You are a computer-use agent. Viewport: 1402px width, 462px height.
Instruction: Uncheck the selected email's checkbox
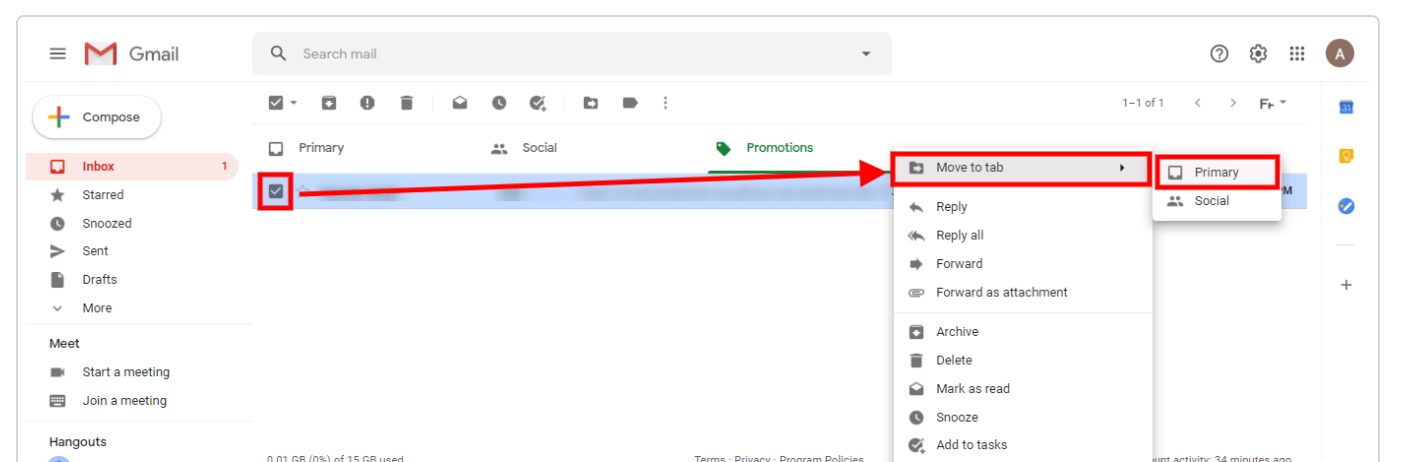pyautogui.click(x=276, y=191)
